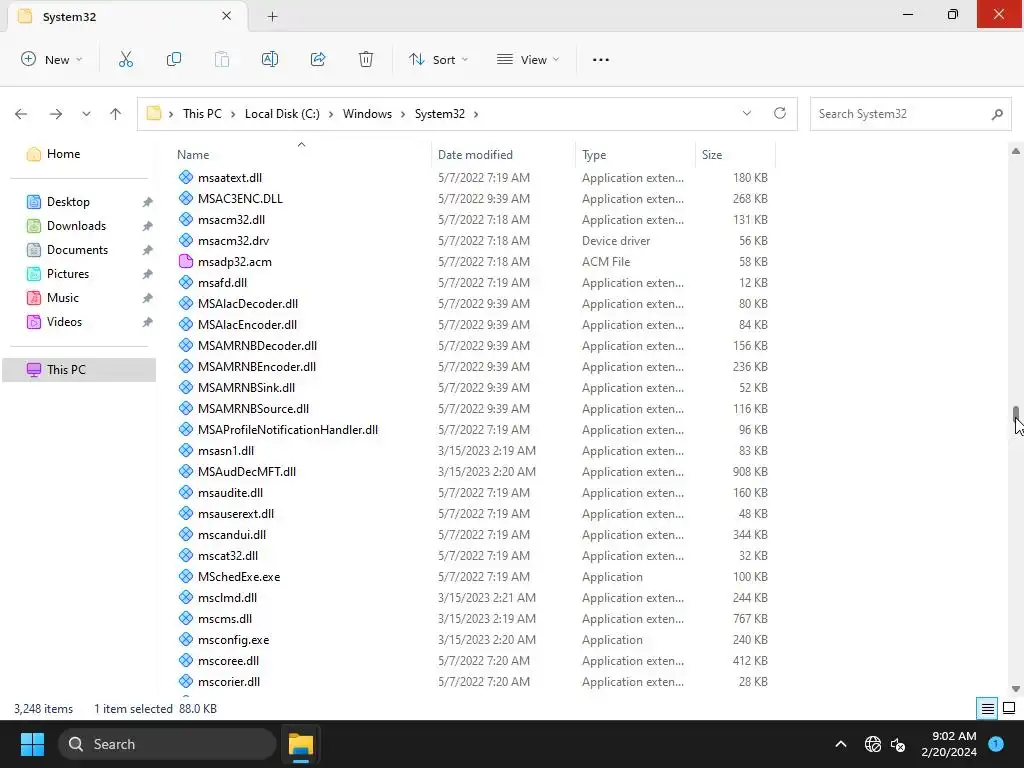Viewport: 1024px width, 768px height.
Task: Select This PC in navigation pane
Action: click(79, 370)
